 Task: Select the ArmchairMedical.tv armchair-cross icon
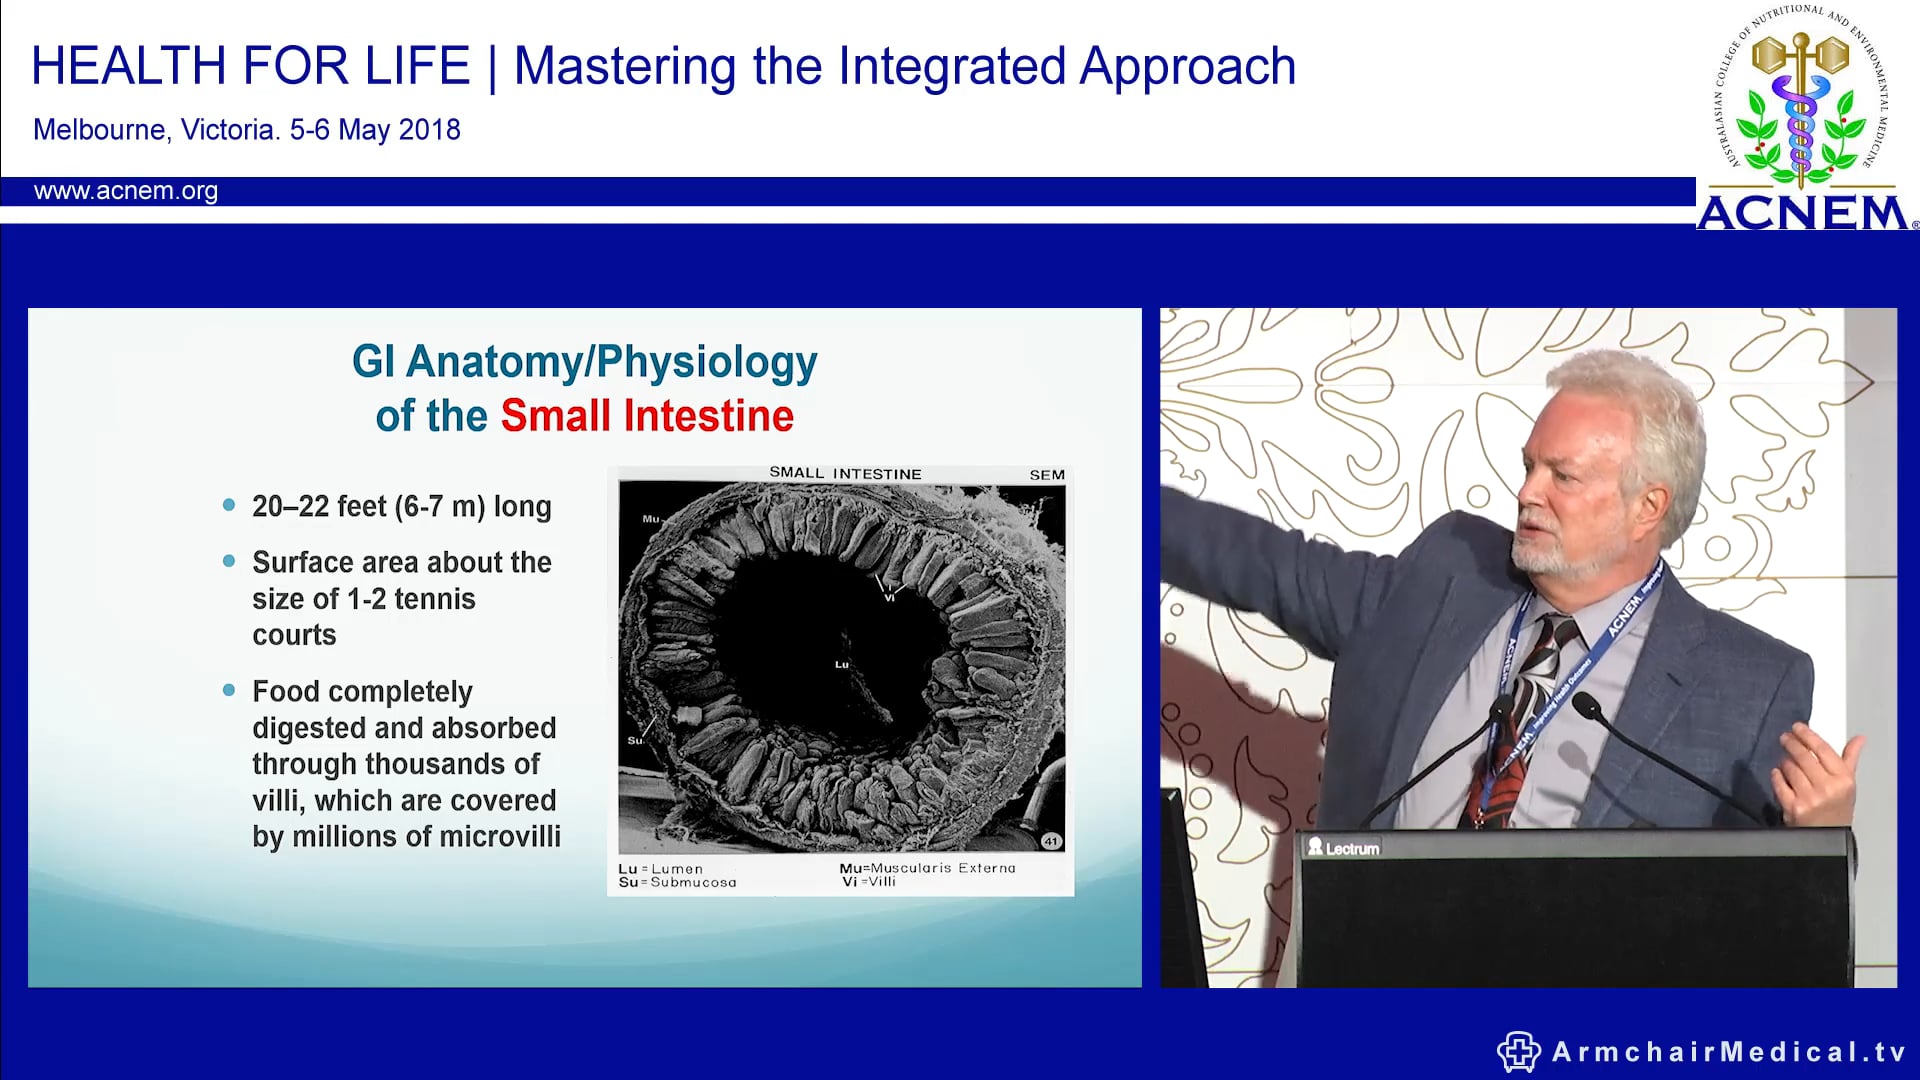[x=1516, y=1052]
